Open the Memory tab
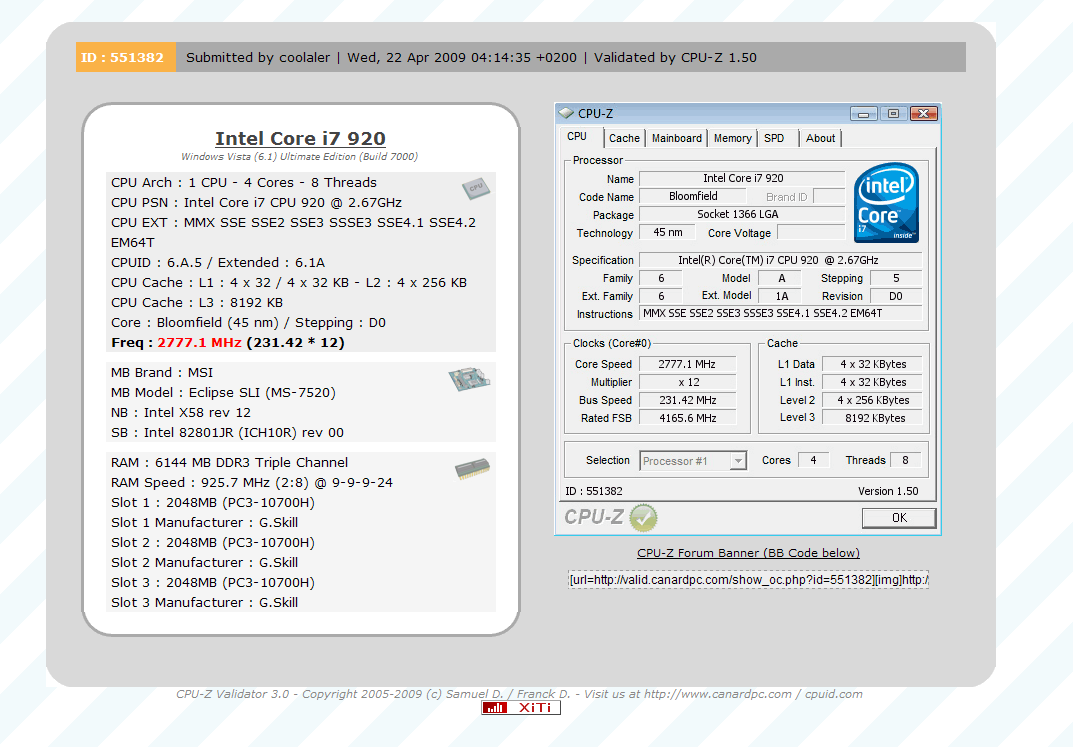1073x747 pixels. [732, 138]
